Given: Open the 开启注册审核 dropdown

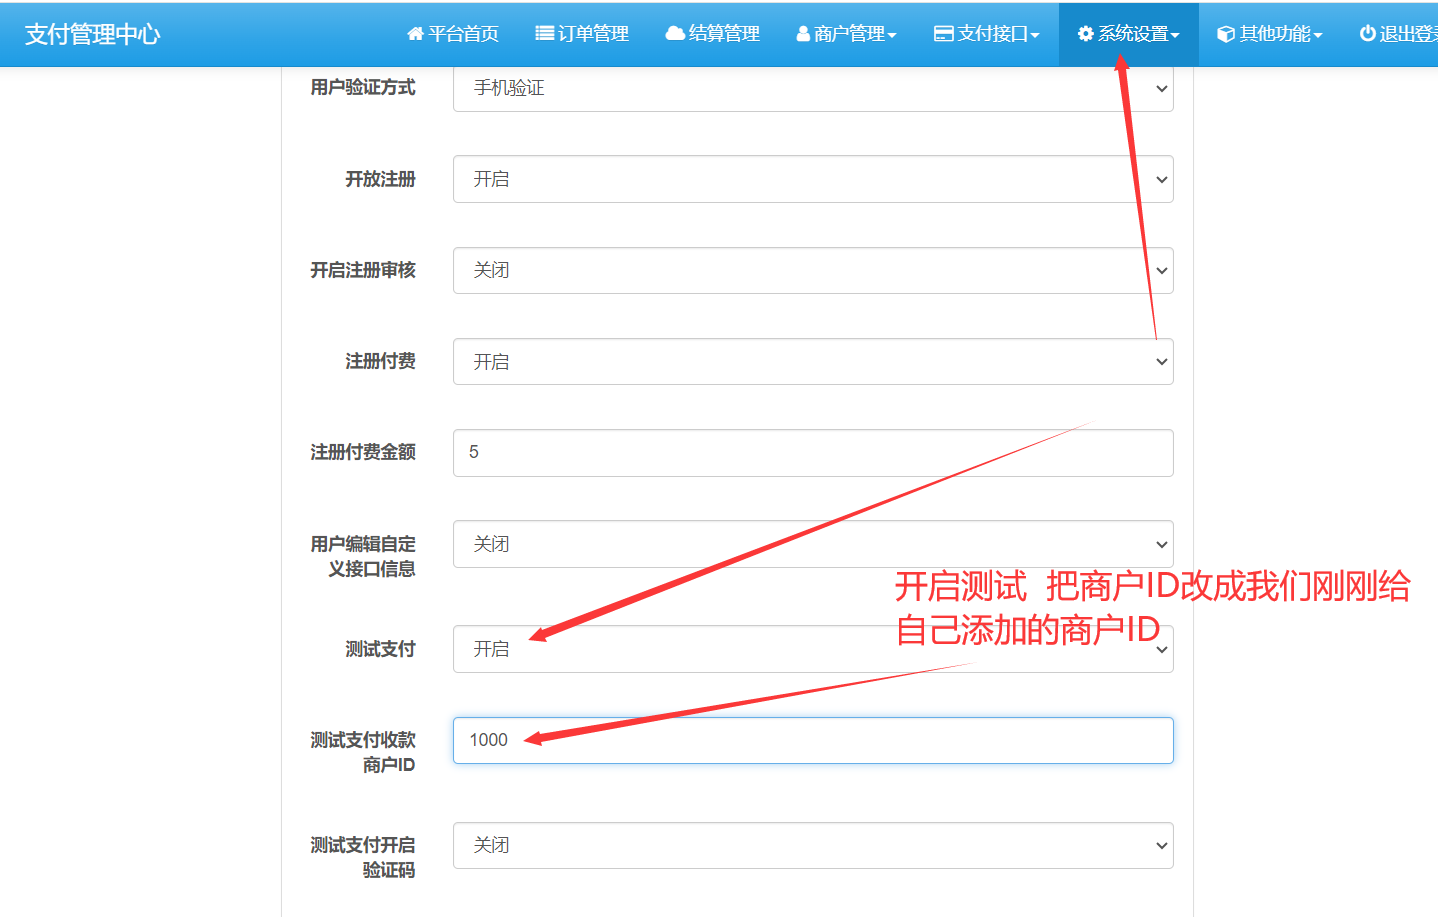Looking at the screenshot, I should (x=813, y=270).
